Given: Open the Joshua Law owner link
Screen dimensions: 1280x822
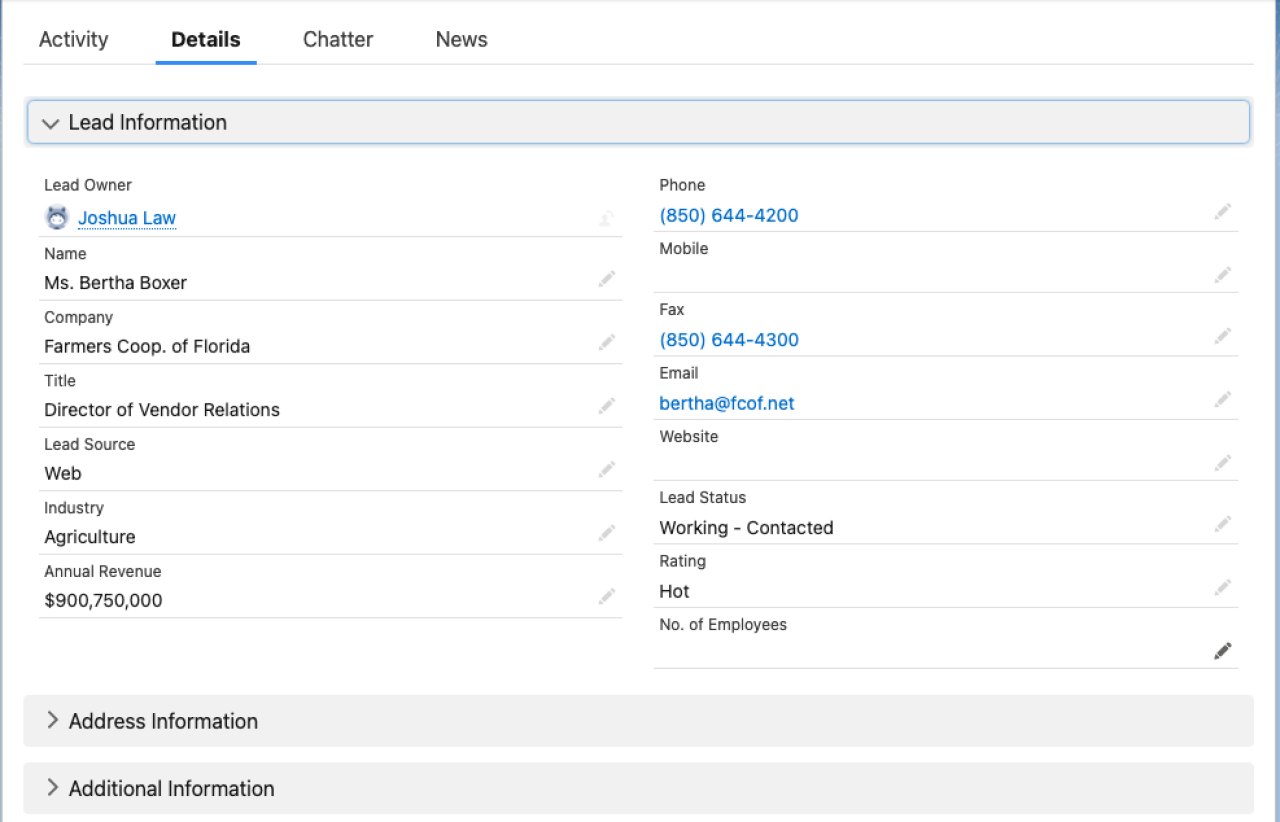Looking at the screenshot, I should 127,218.
